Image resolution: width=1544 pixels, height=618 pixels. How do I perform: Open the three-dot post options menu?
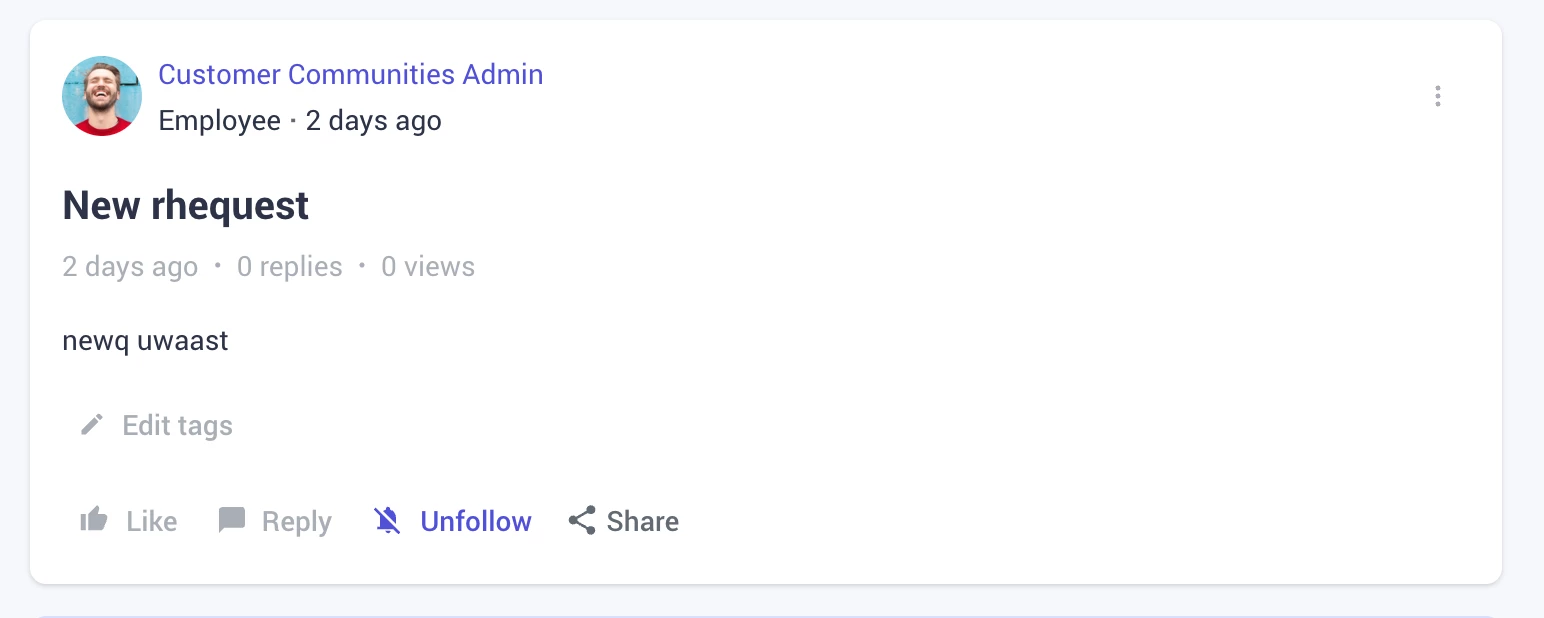tap(1437, 96)
